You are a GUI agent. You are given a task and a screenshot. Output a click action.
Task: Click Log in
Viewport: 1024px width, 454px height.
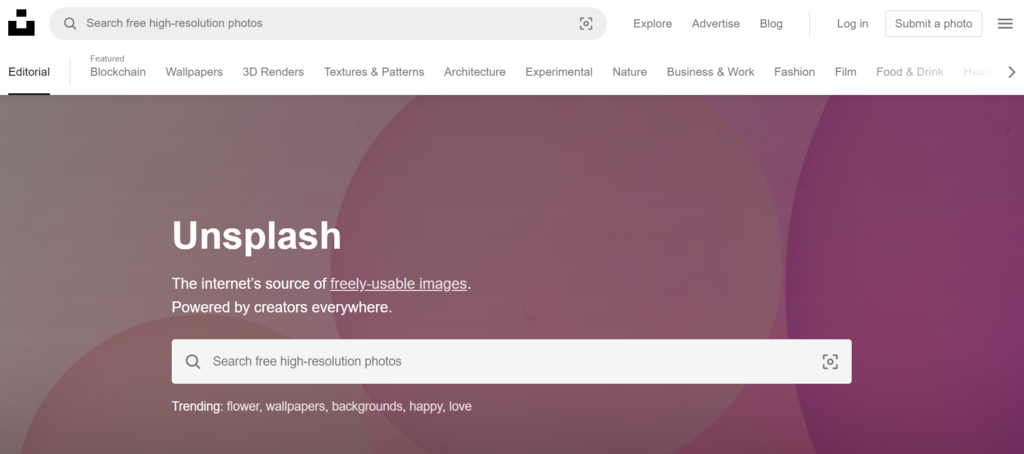[852, 24]
